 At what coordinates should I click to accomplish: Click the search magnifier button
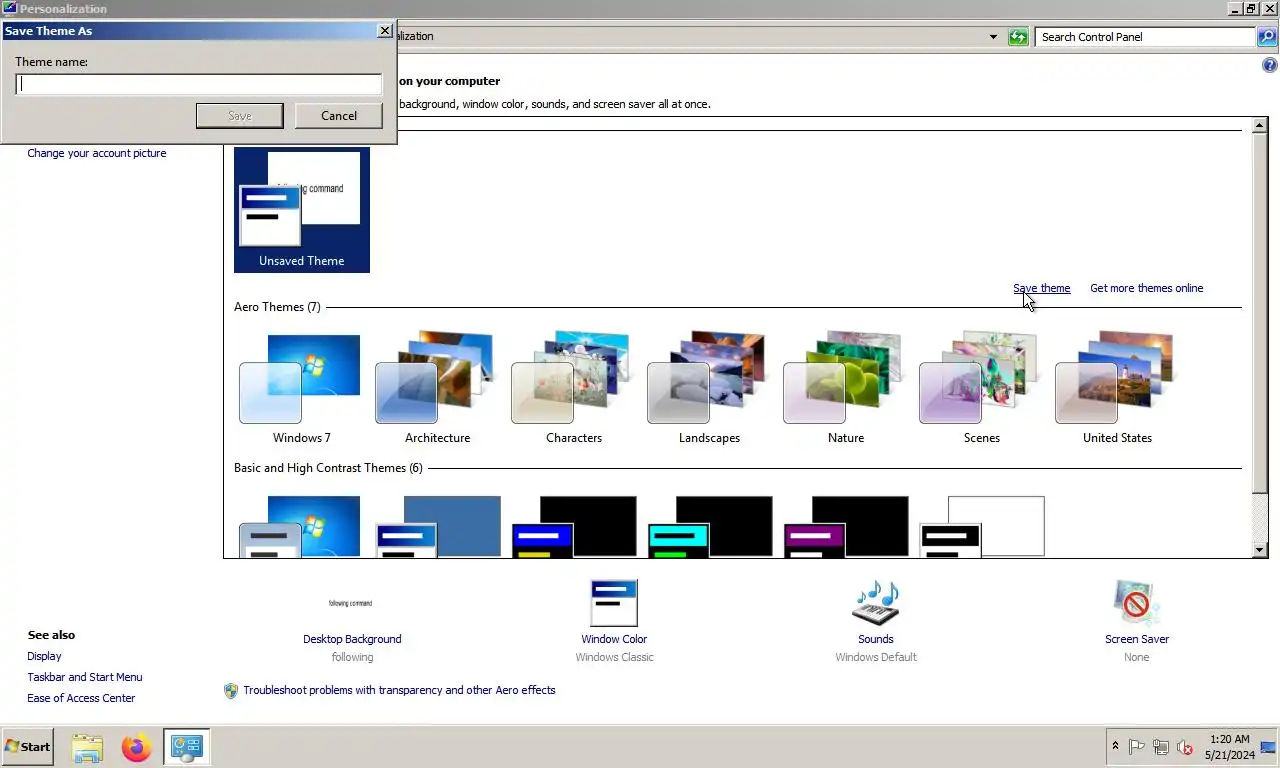click(x=1267, y=37)
